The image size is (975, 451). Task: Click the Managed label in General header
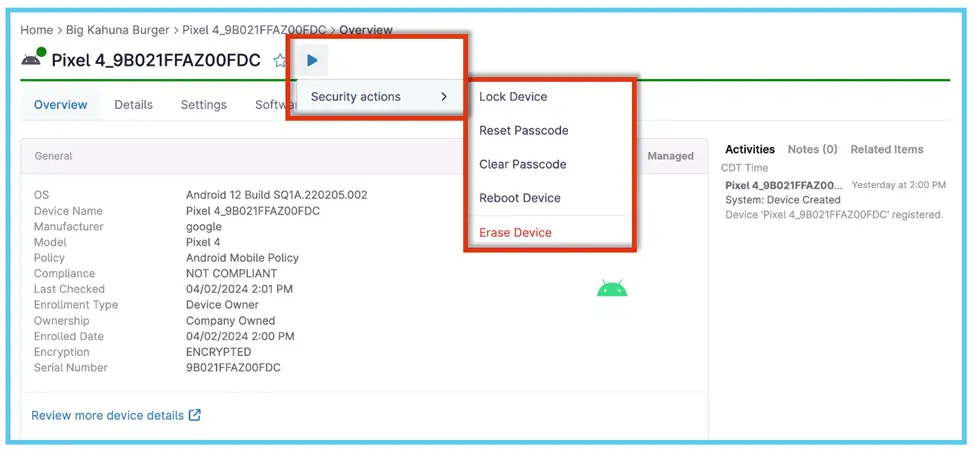pos(670,156)
